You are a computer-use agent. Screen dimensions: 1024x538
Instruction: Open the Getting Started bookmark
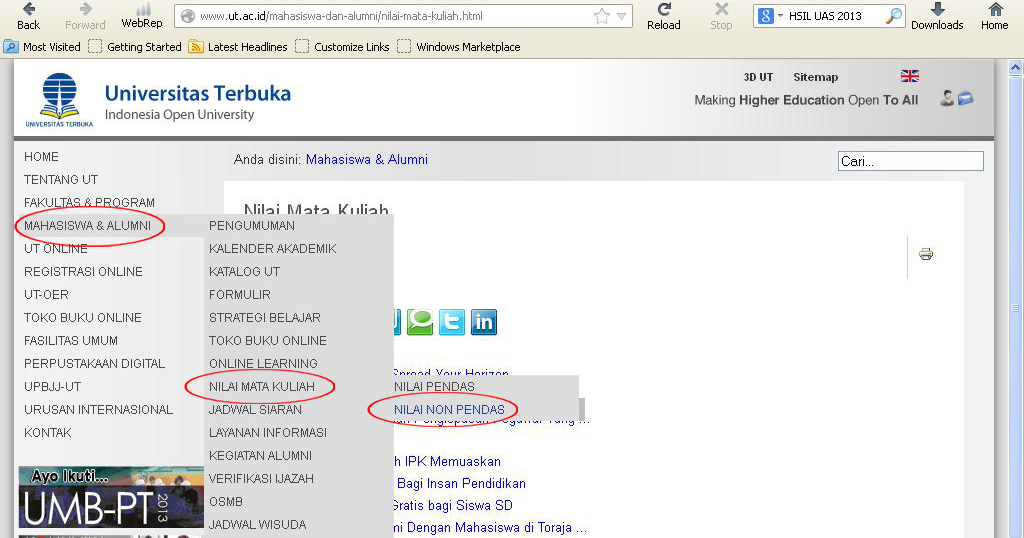tap(135, 47)
